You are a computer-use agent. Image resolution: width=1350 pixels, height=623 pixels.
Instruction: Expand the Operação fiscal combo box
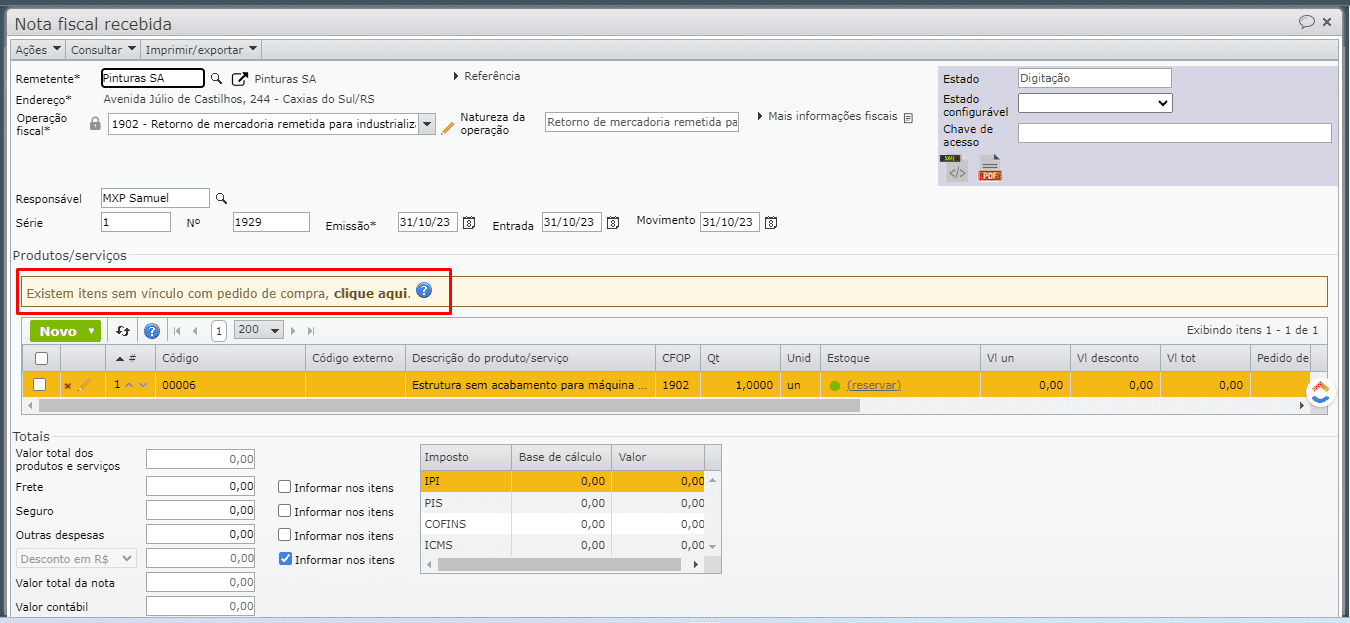pos(427,124)
